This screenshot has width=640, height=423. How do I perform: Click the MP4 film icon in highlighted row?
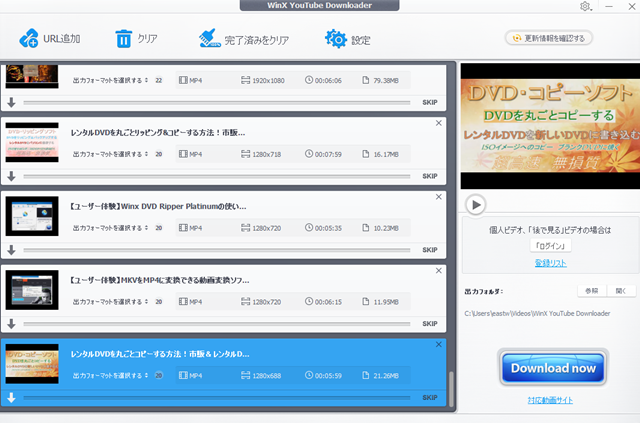183,375
